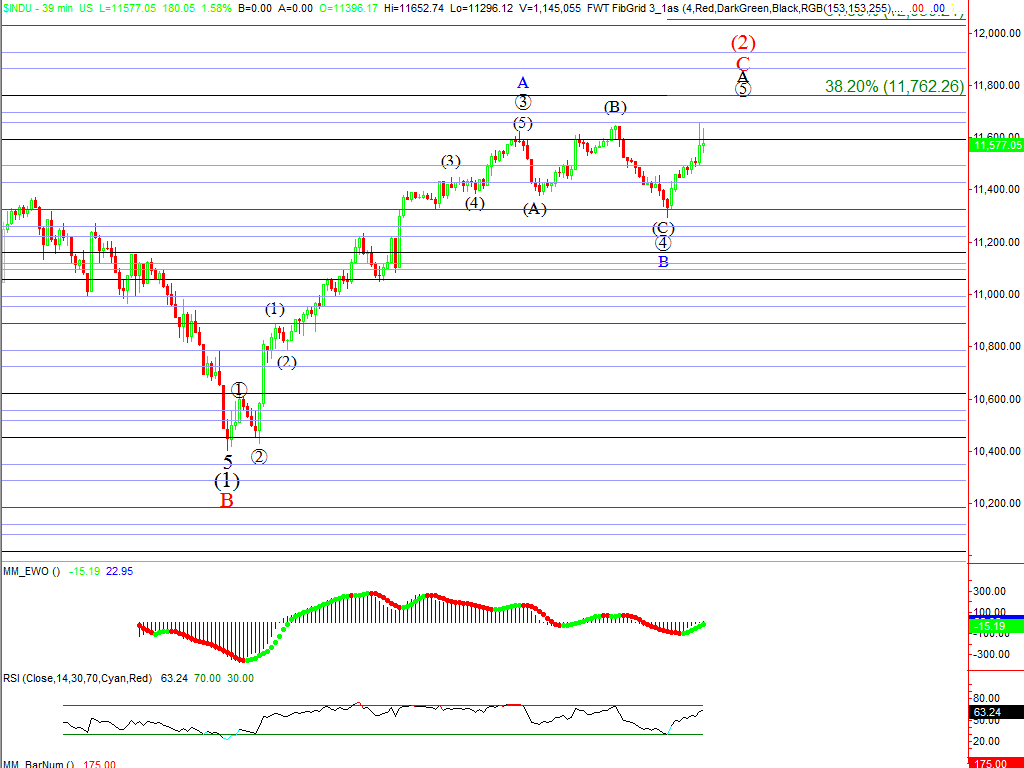Select the 38.20% Fibonacci level label
Image resolution: width=1024 pixels, height=768 pixels.
click(894, 87)
